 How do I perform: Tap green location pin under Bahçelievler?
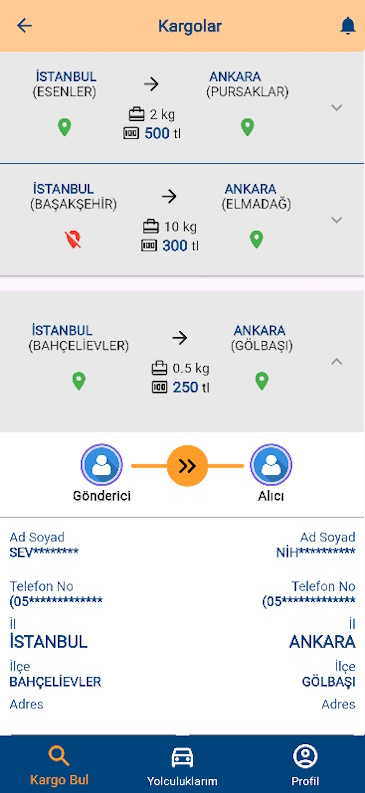(x=78, y=381)
